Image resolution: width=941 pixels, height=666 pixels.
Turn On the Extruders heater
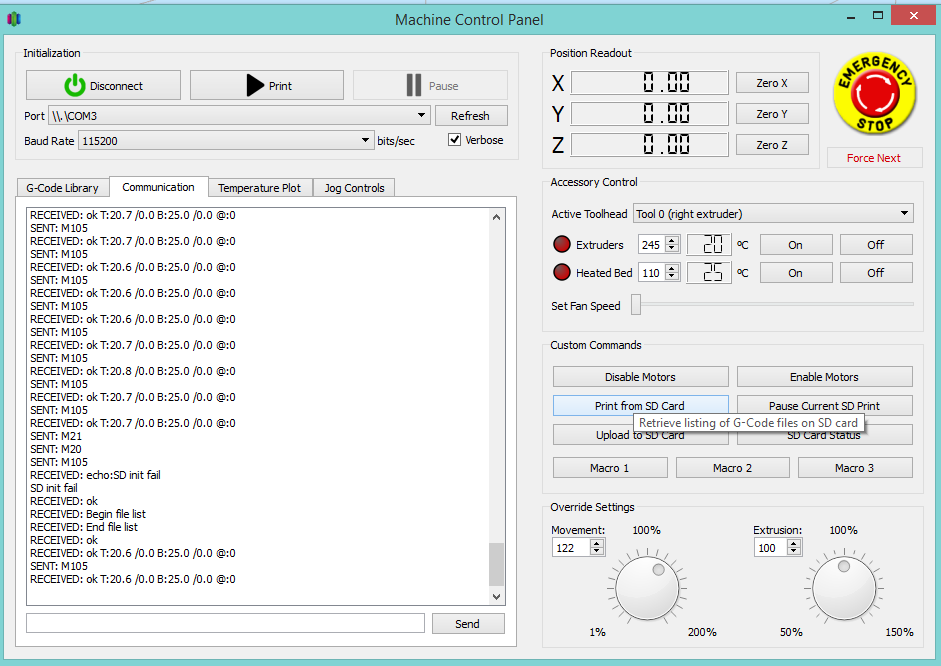click(x=795, y=245)
